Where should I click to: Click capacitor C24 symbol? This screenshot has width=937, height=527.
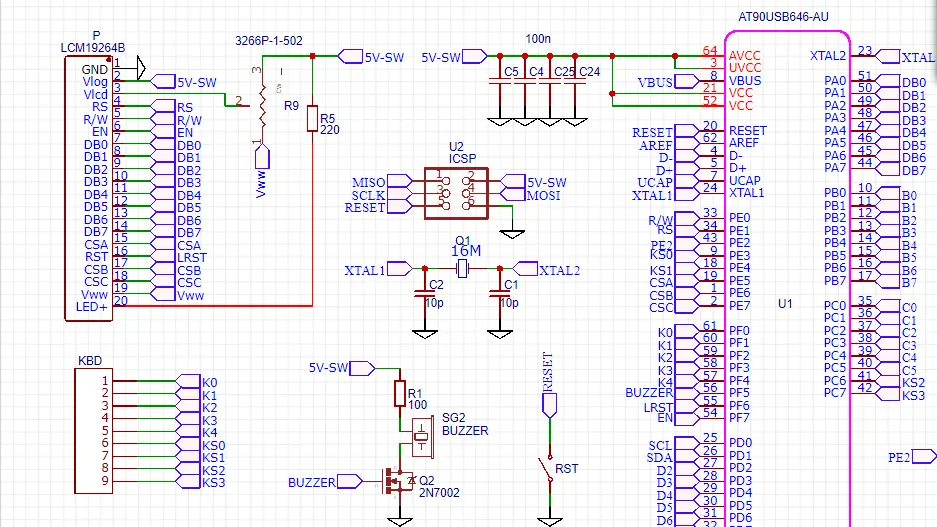(x=575, y=81)
